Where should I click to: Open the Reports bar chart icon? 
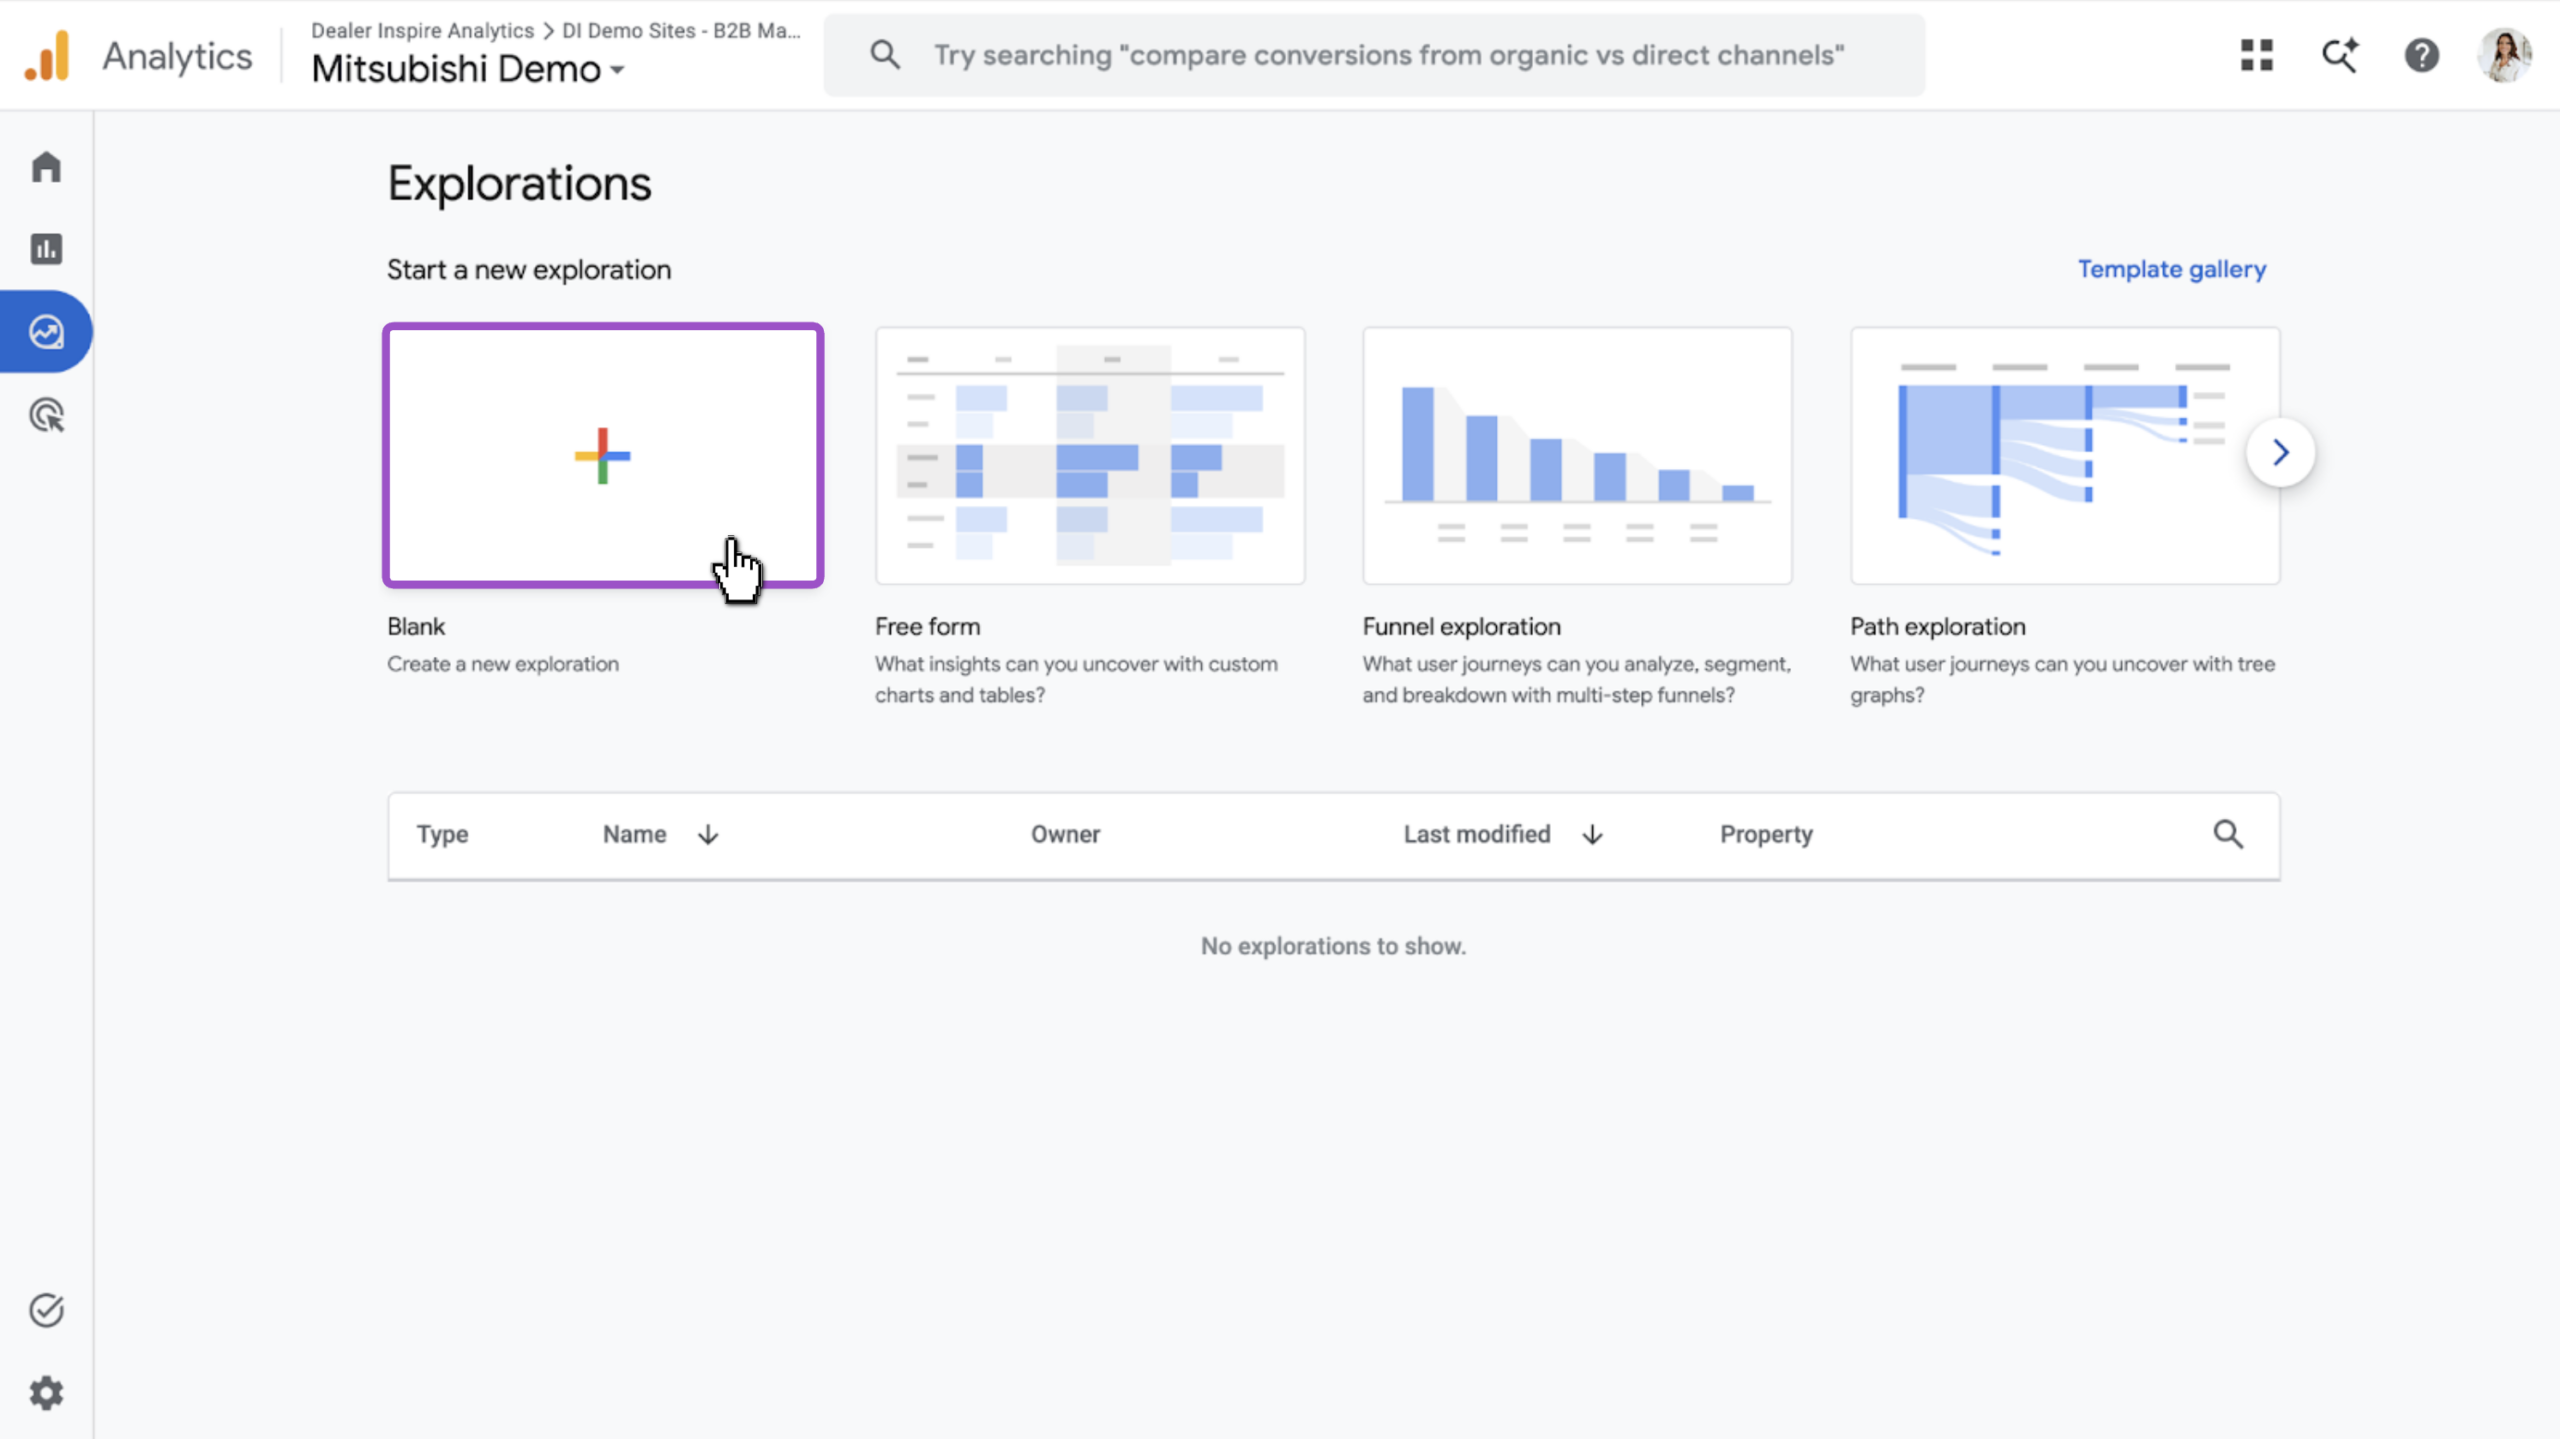point(46,249)
